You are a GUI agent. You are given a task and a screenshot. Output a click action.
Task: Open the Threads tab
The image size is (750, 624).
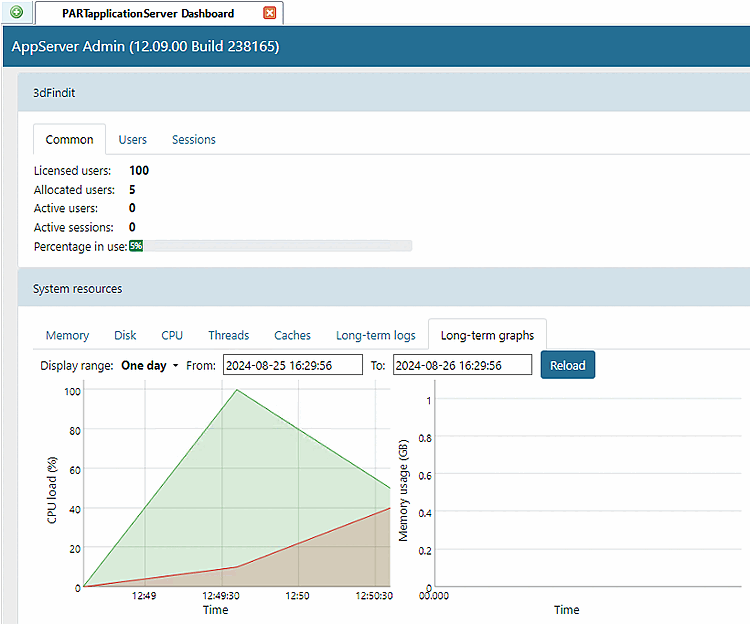pos(229,335)
